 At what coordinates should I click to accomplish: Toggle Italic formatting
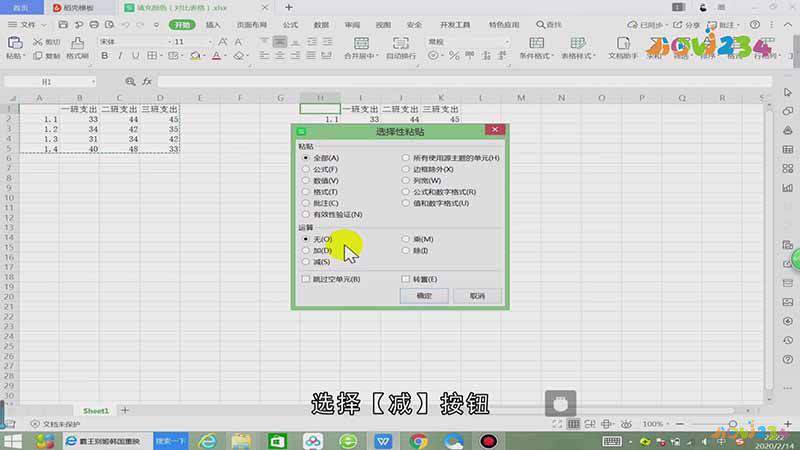tap(120, 56)
